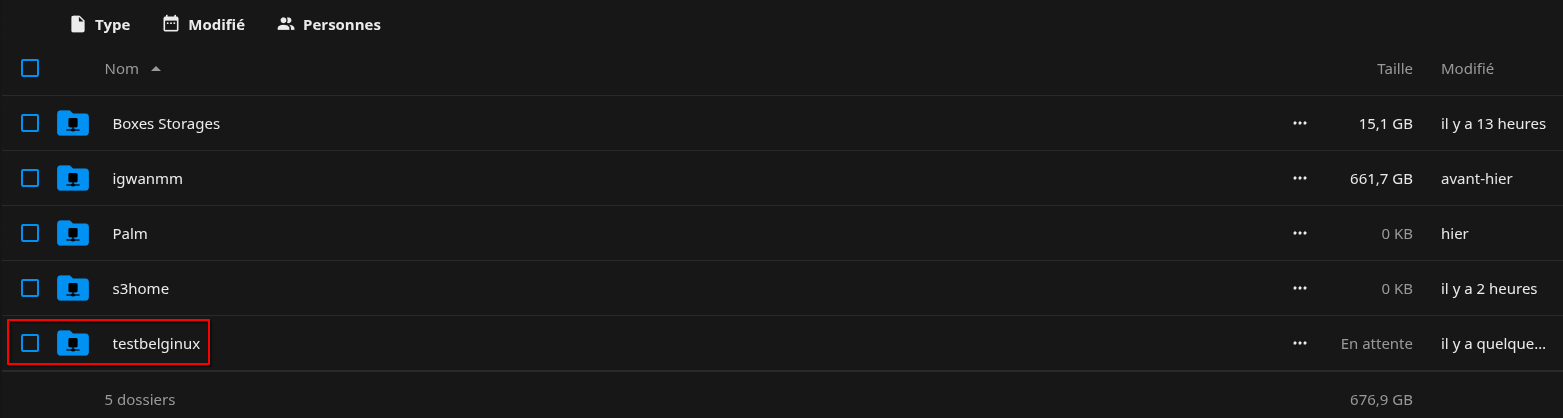This screenshot has width=1563, height=418.
Task: Open the Boxes Storages folder name
Action: [x=166, y=124]
